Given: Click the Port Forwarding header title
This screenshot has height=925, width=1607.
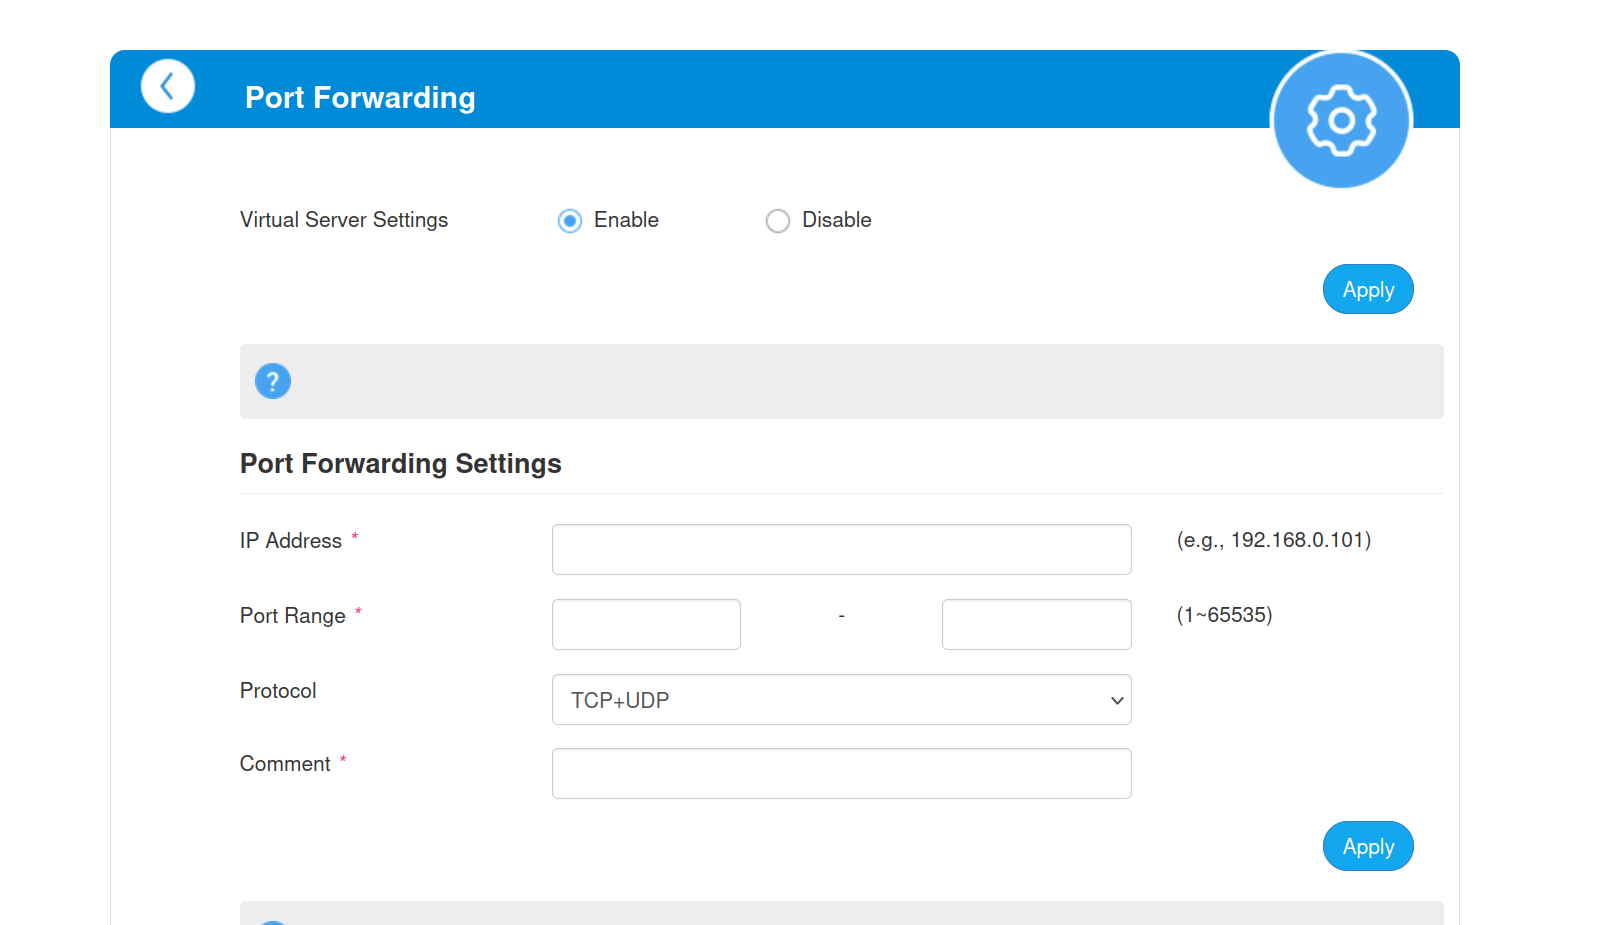Looking at the screenshot, I should tap(360, 98).
